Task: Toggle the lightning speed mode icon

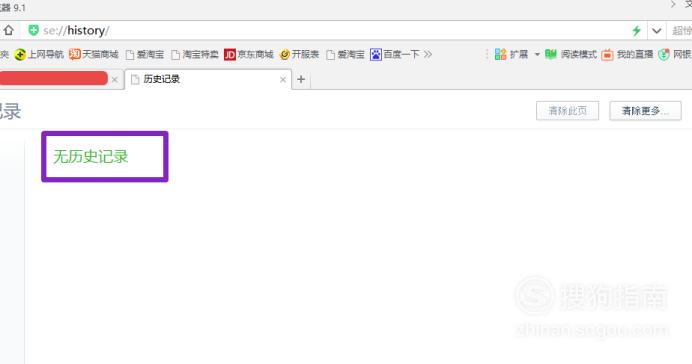Action: (x=636, y=31)
